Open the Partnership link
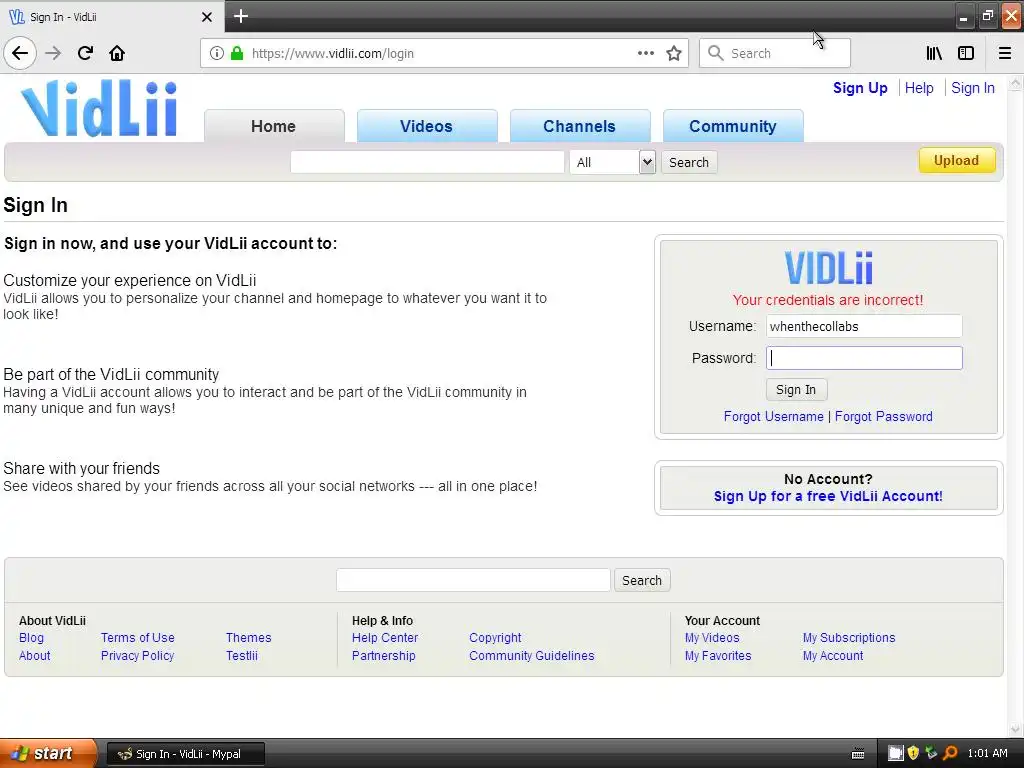Screen dimensions: 1024x768 [383, 656]
